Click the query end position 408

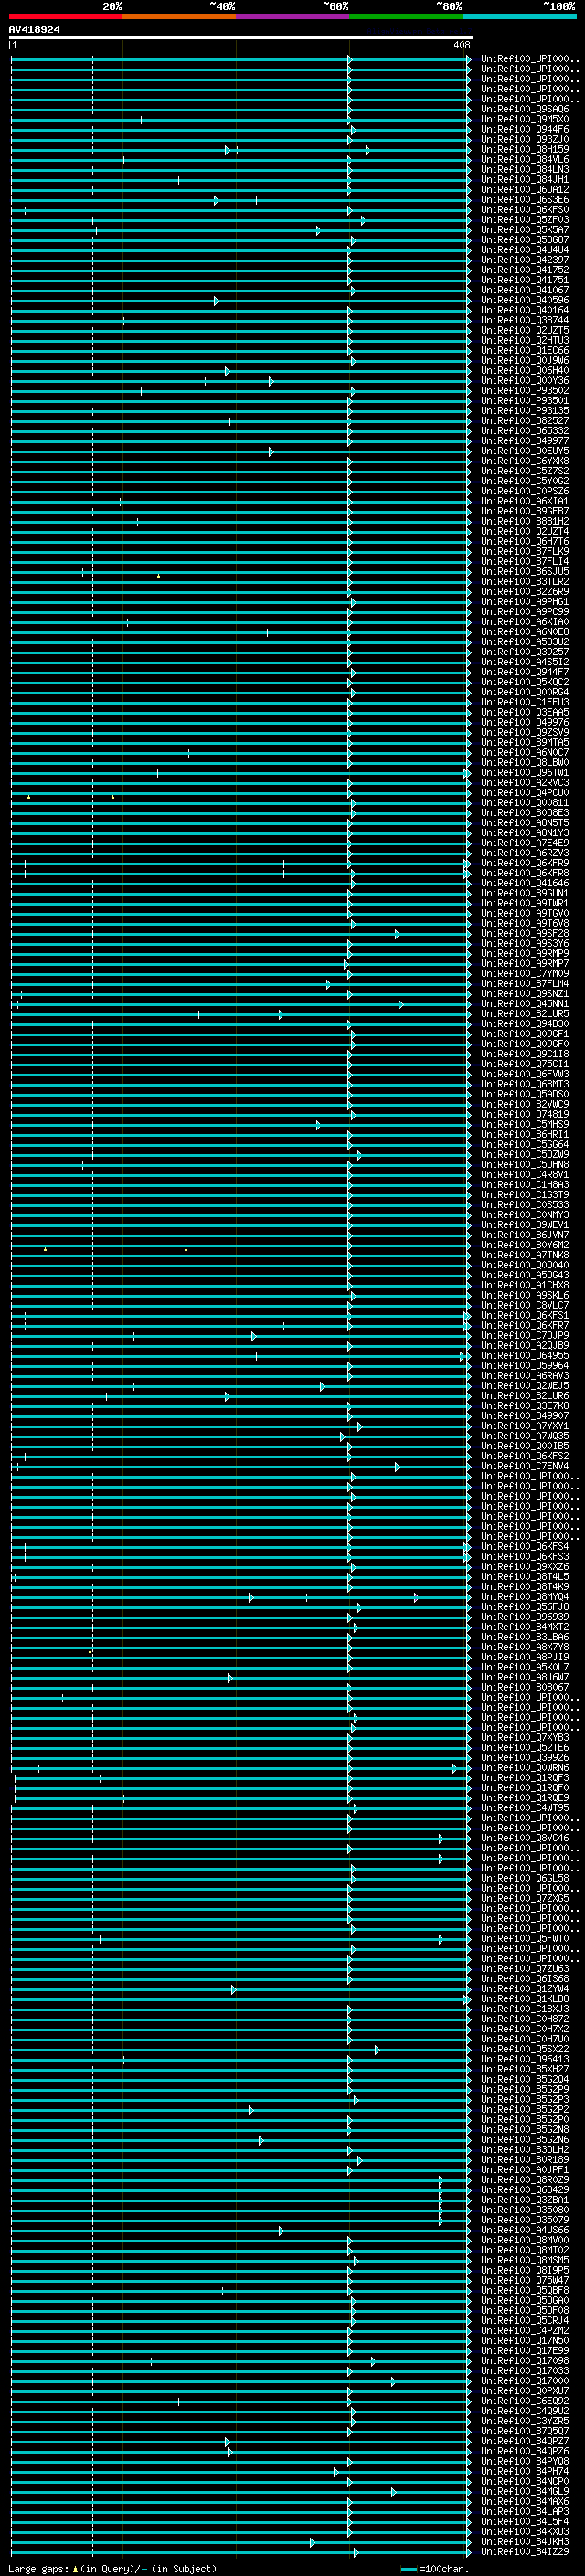(x=461, y=45)
